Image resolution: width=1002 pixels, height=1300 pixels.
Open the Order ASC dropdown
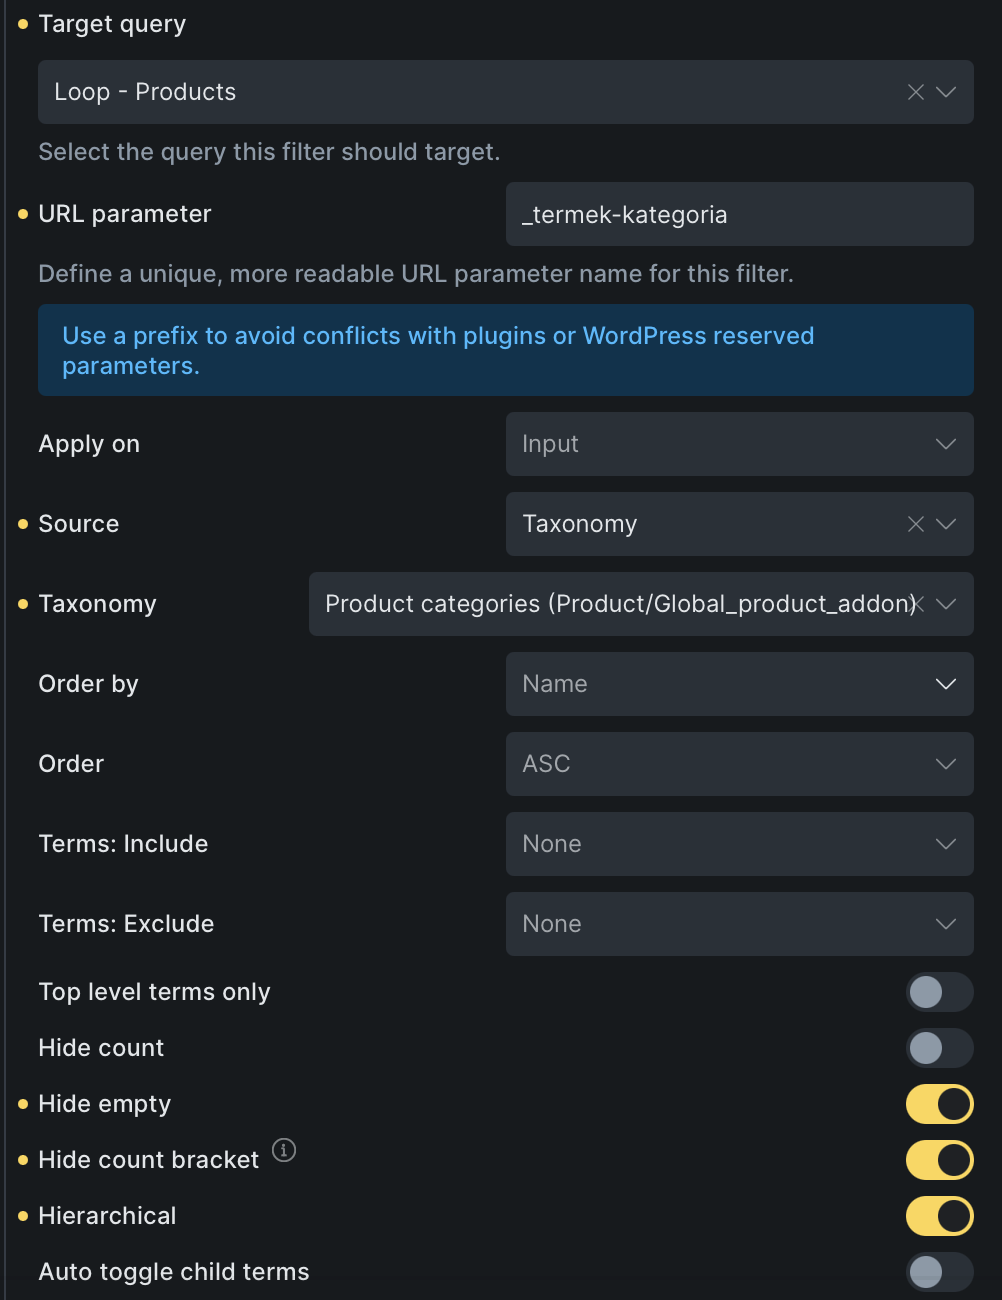tap(739, 764)
